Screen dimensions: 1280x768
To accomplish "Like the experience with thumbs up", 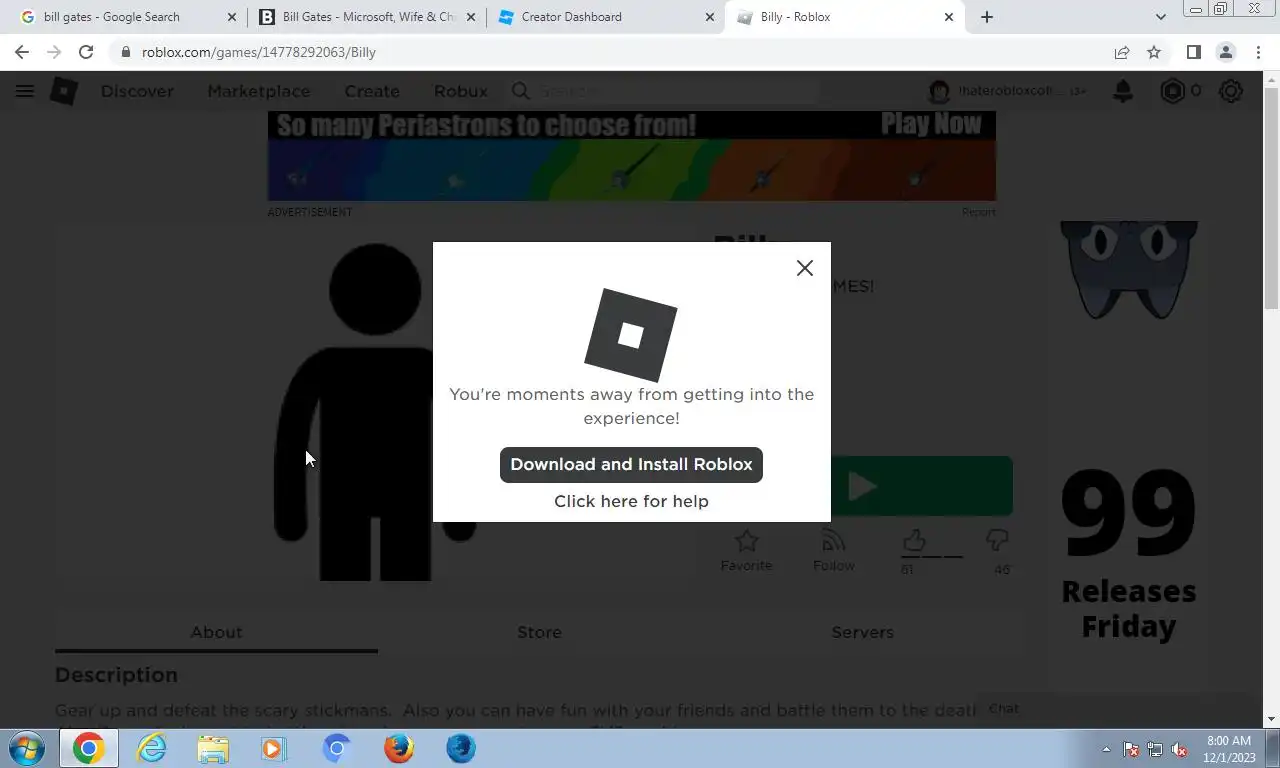I will tap(914, 541).
